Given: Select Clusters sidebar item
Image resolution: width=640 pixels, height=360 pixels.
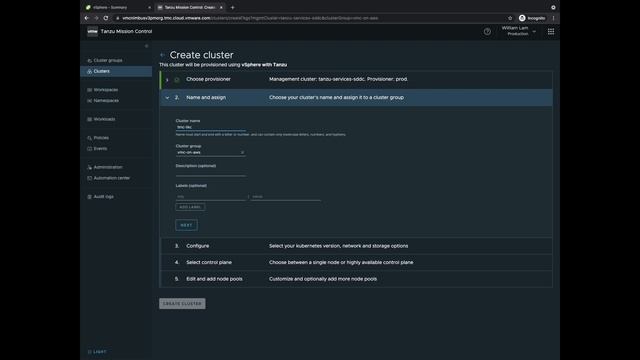Looking at the screenshot, I should [116, 71].
